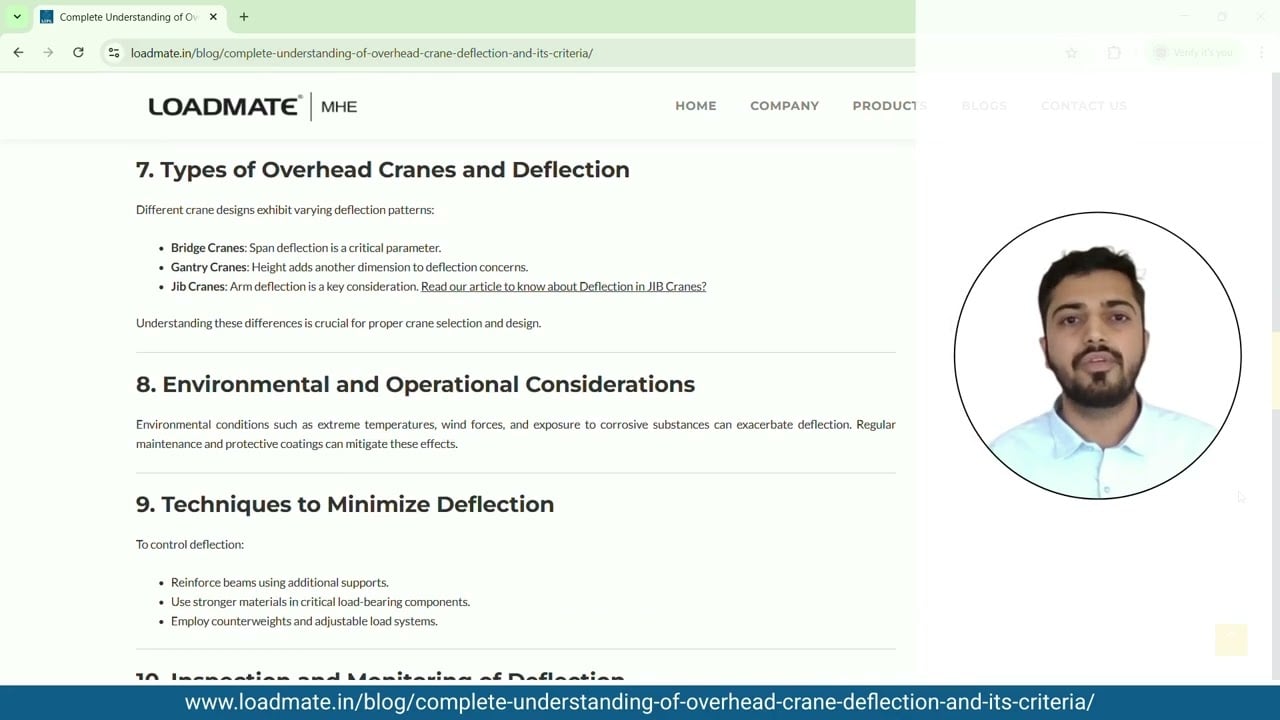Click the Verify it's you profile button
The width and height of the screenshot is (1280, 720).
click(1193, 53)
